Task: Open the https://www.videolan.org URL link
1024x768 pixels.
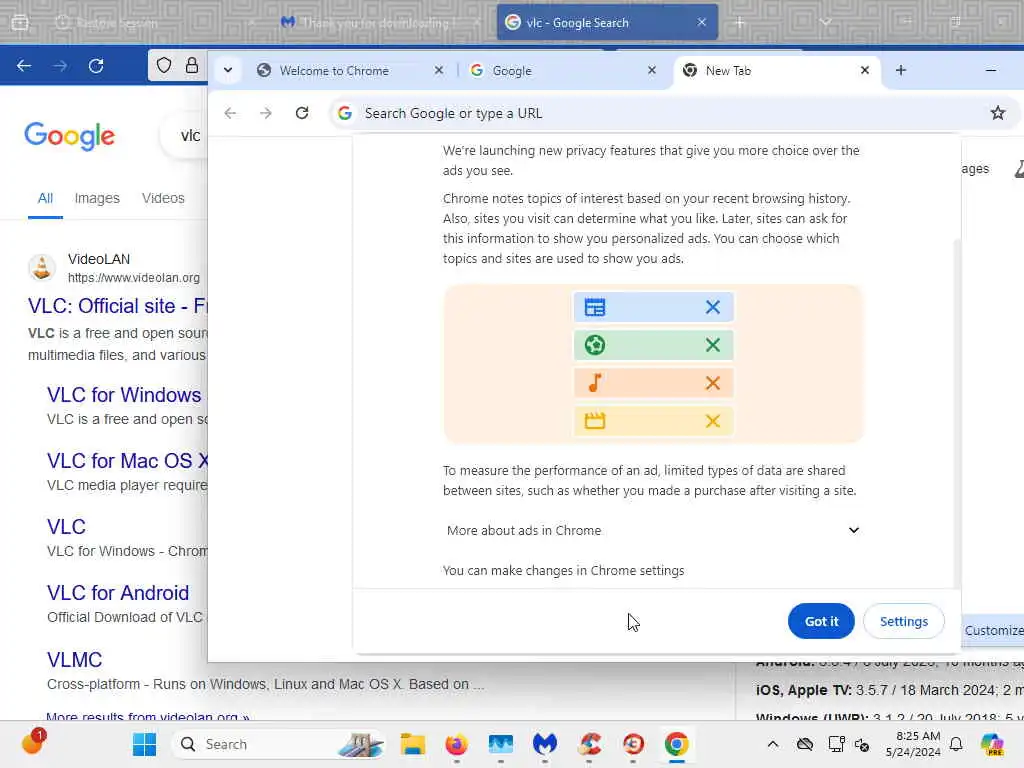Action: click(134, 278)
